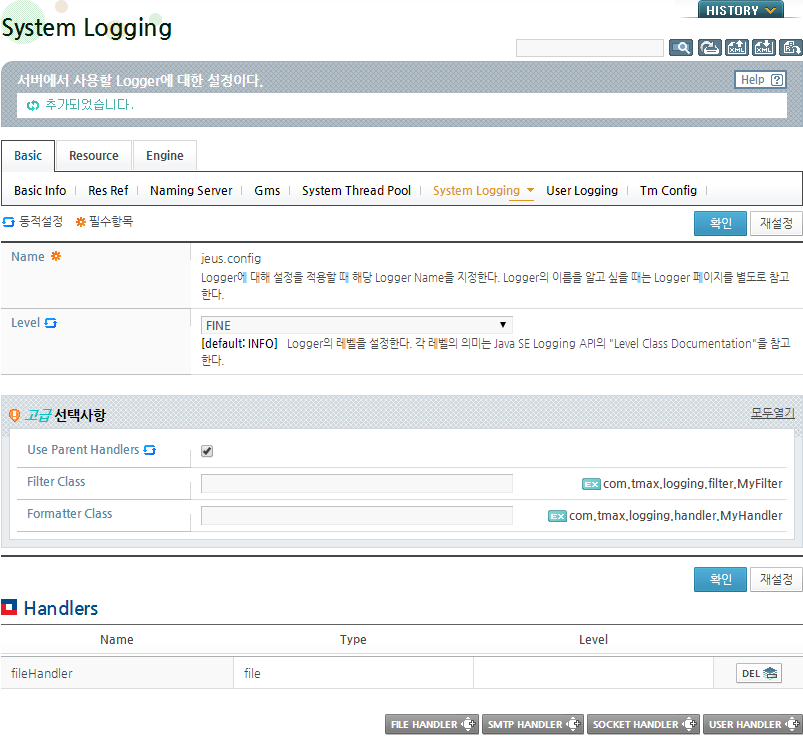The image size is (803, 740).
Task: Click the Handlers section square icon
Action: coord(9,607)
